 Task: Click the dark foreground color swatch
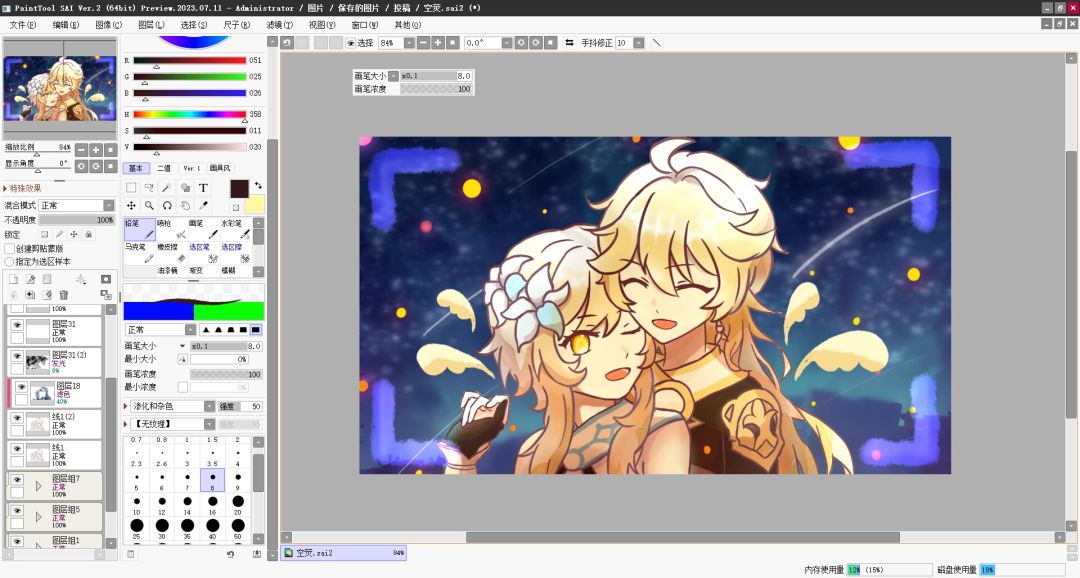click(239, 189)
